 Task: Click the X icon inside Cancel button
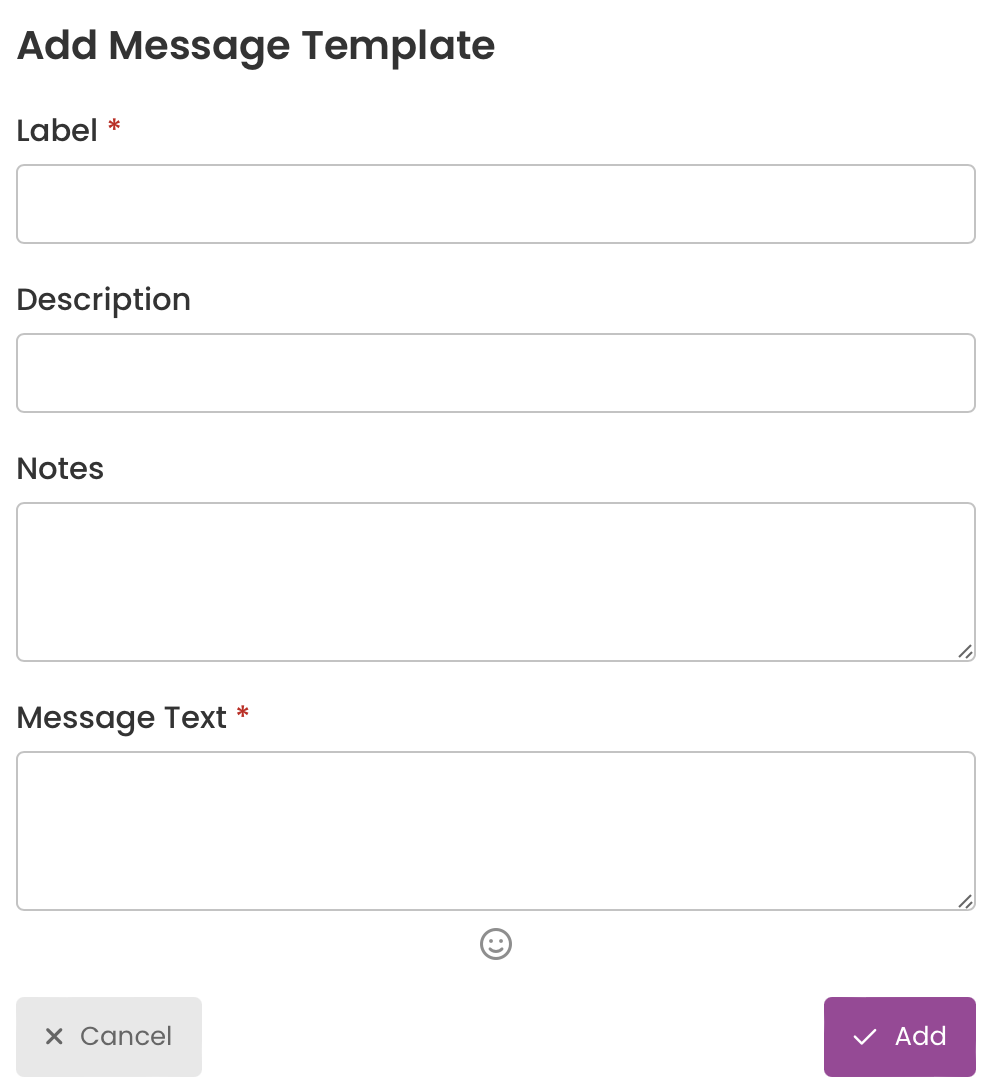tap(54, 1036)
